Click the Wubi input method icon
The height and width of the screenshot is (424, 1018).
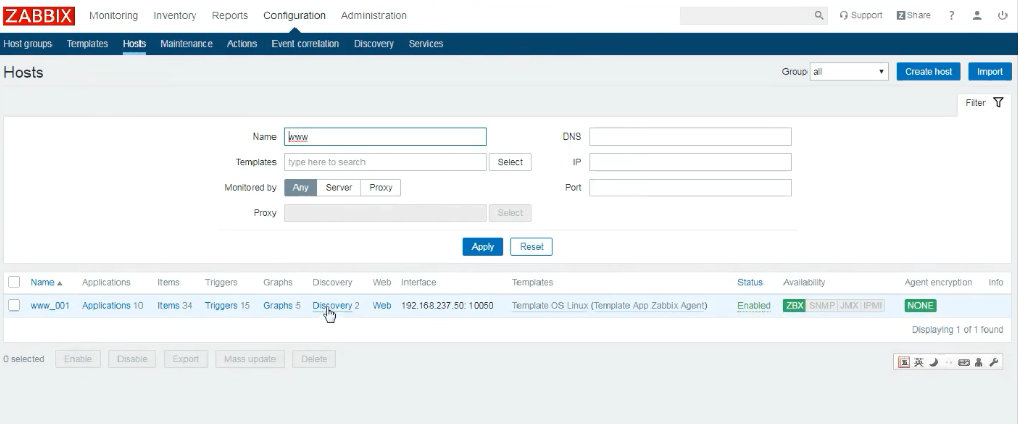904,362
